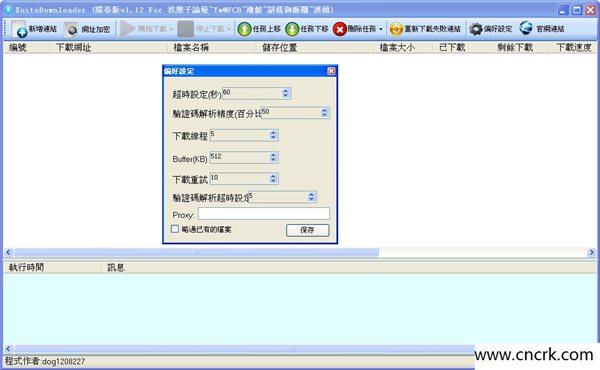Viewport: 600px width, 370px height.
Task: Click the log panel horizontal scrollbar thumb
Action: coord(245,349)
